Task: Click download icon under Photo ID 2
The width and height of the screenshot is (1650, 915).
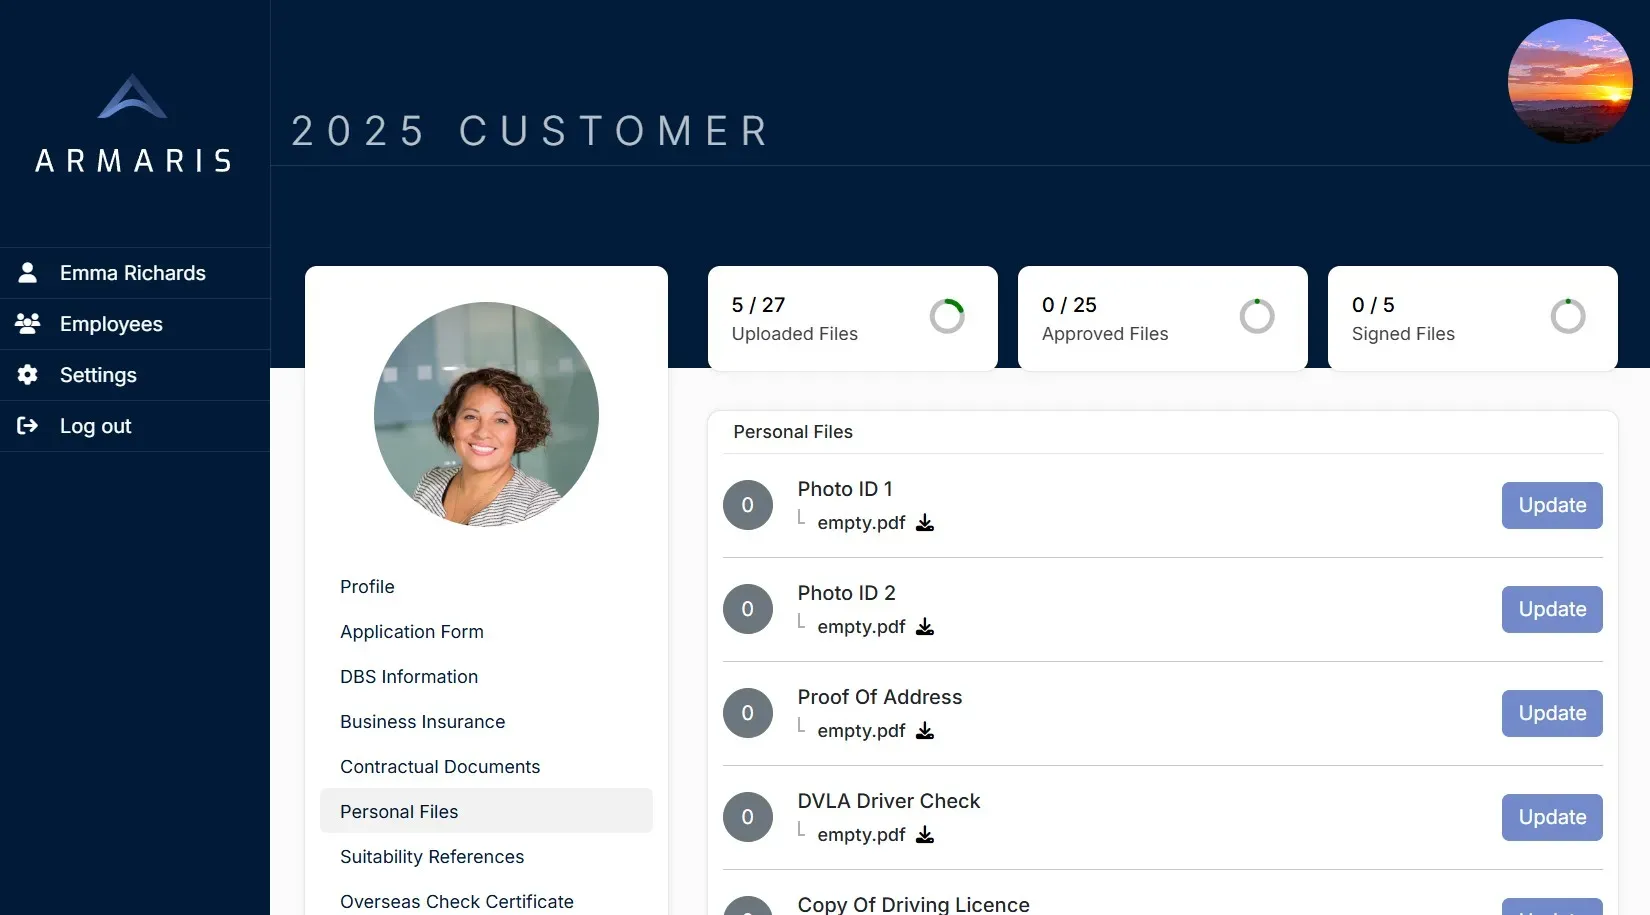Action: pyautogui.click(x=925, y=627)
